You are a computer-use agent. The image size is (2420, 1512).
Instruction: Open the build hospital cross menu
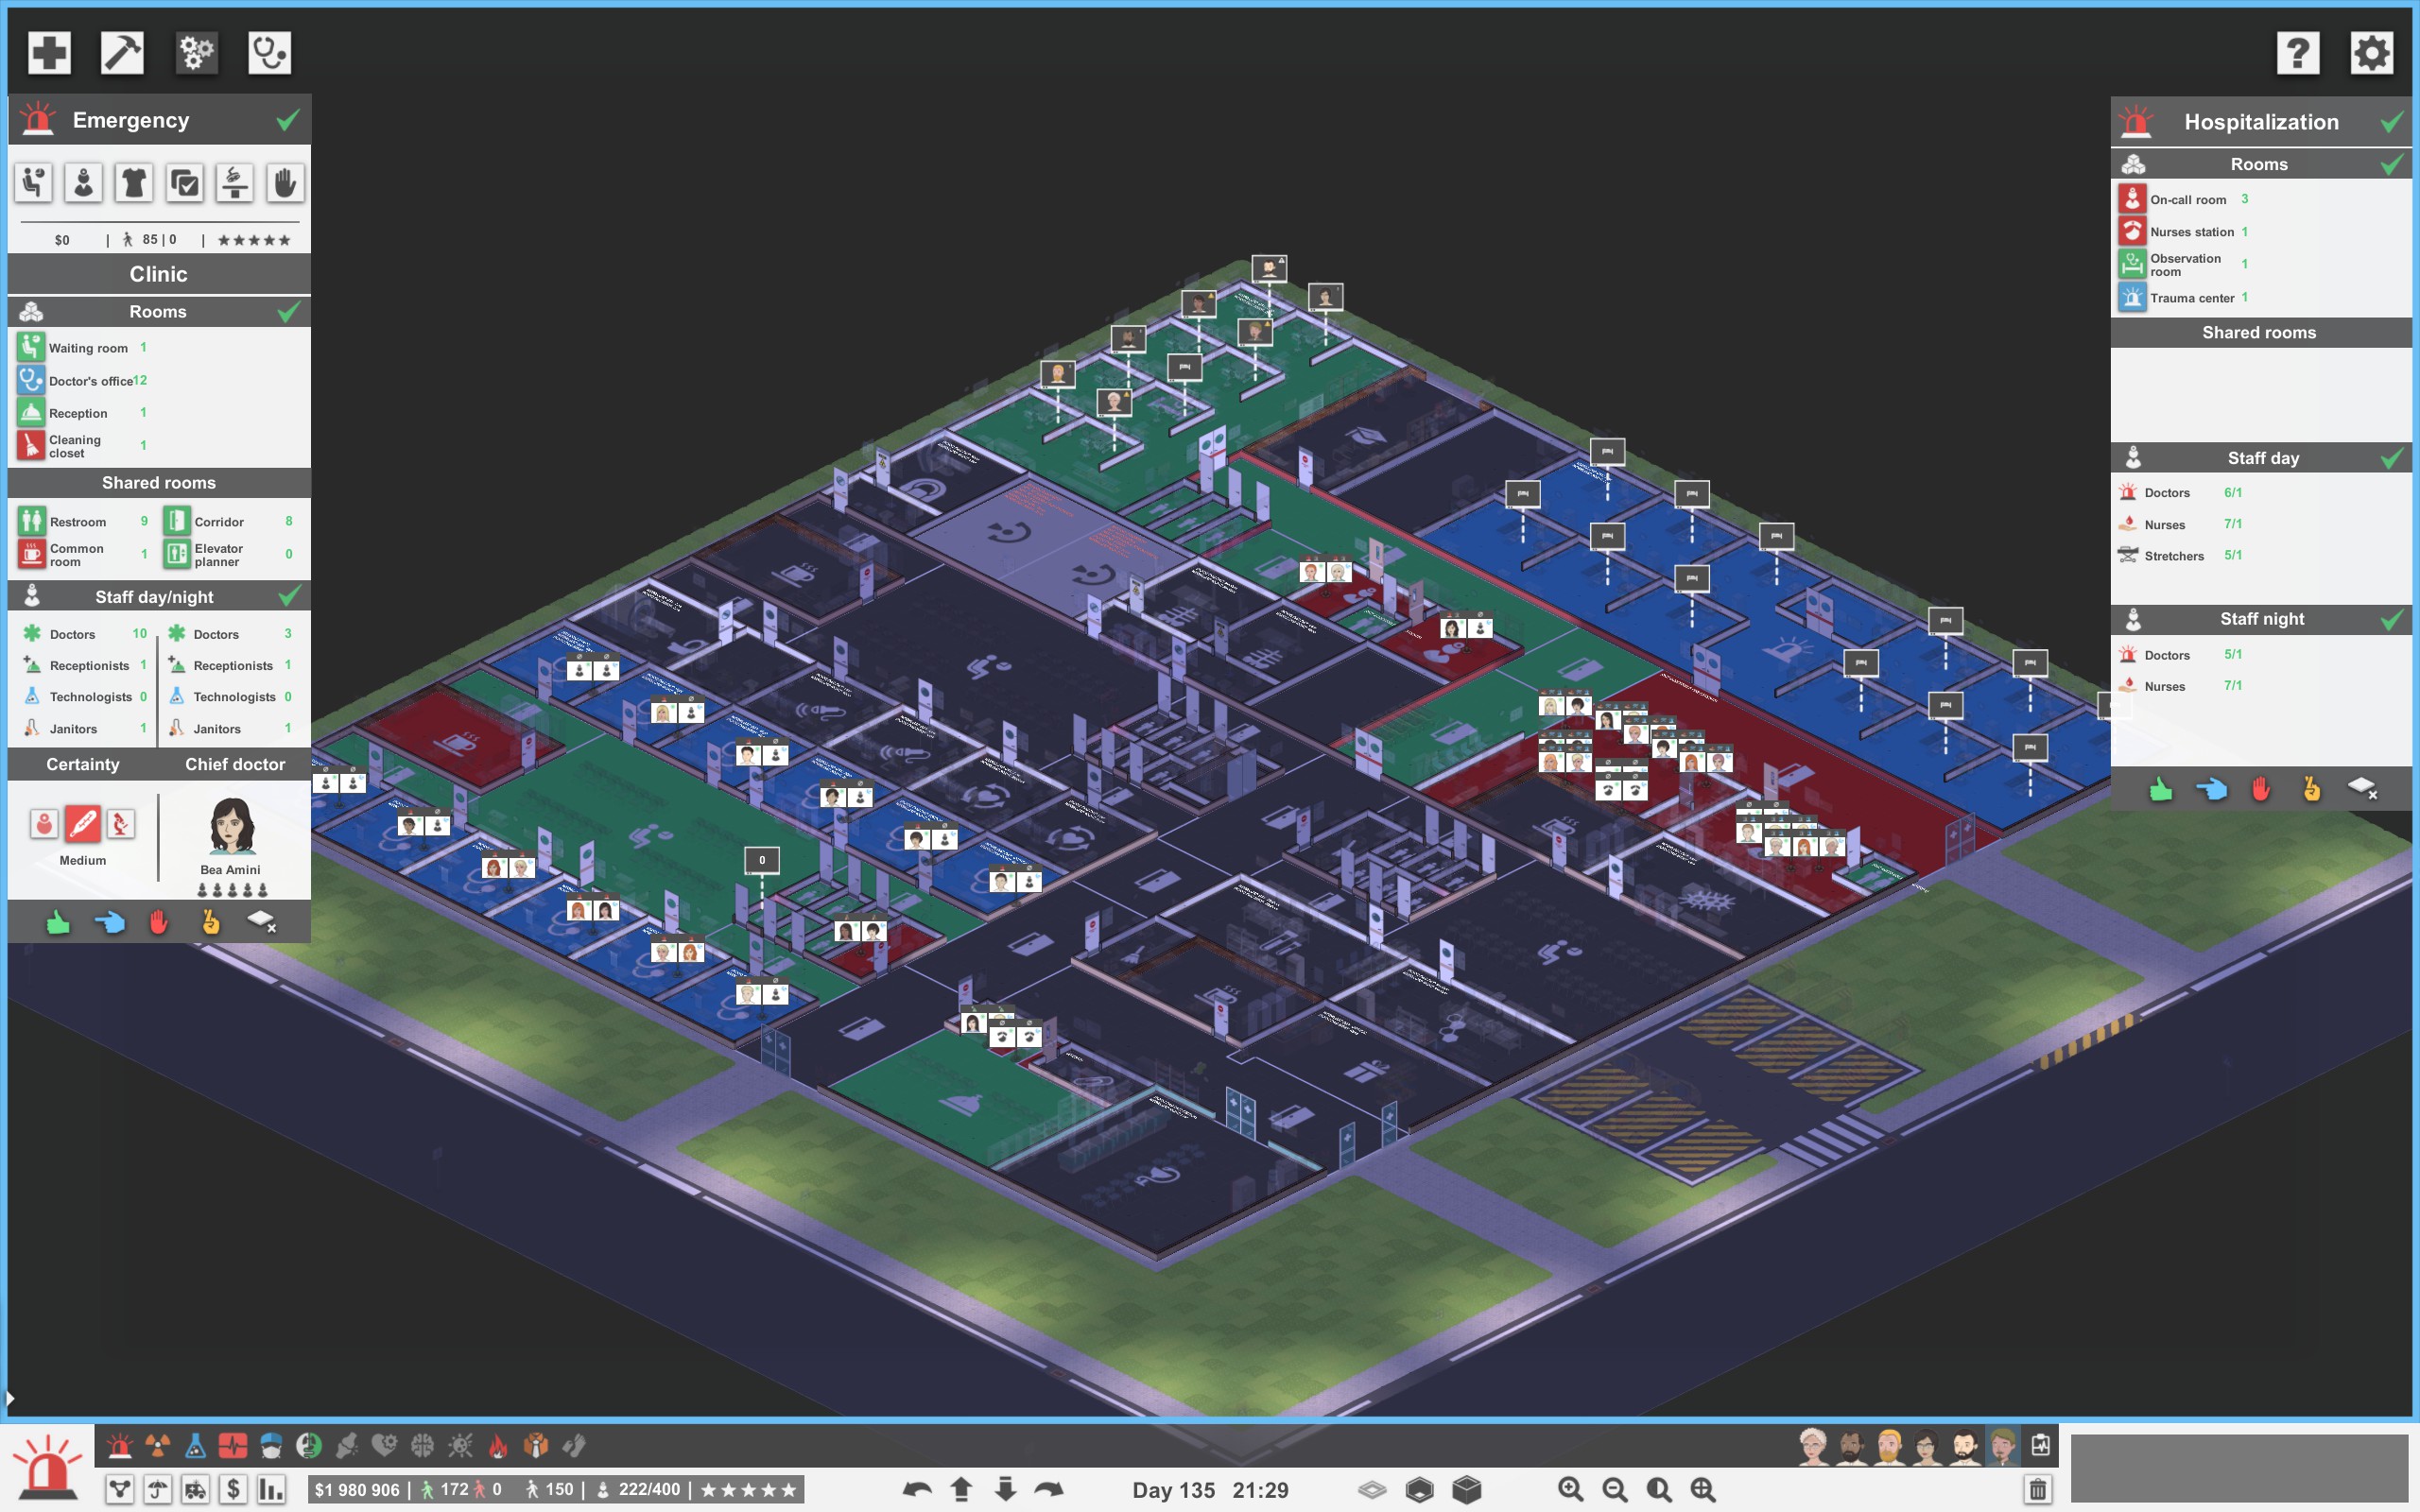pos(49,53)
